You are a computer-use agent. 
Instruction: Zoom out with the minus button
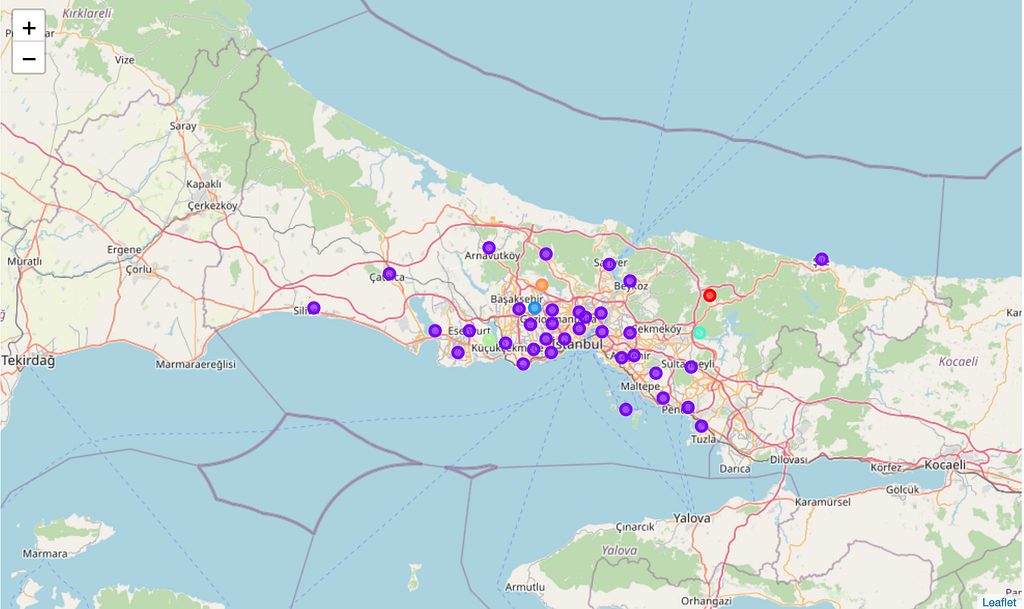(x=29, y=59)
